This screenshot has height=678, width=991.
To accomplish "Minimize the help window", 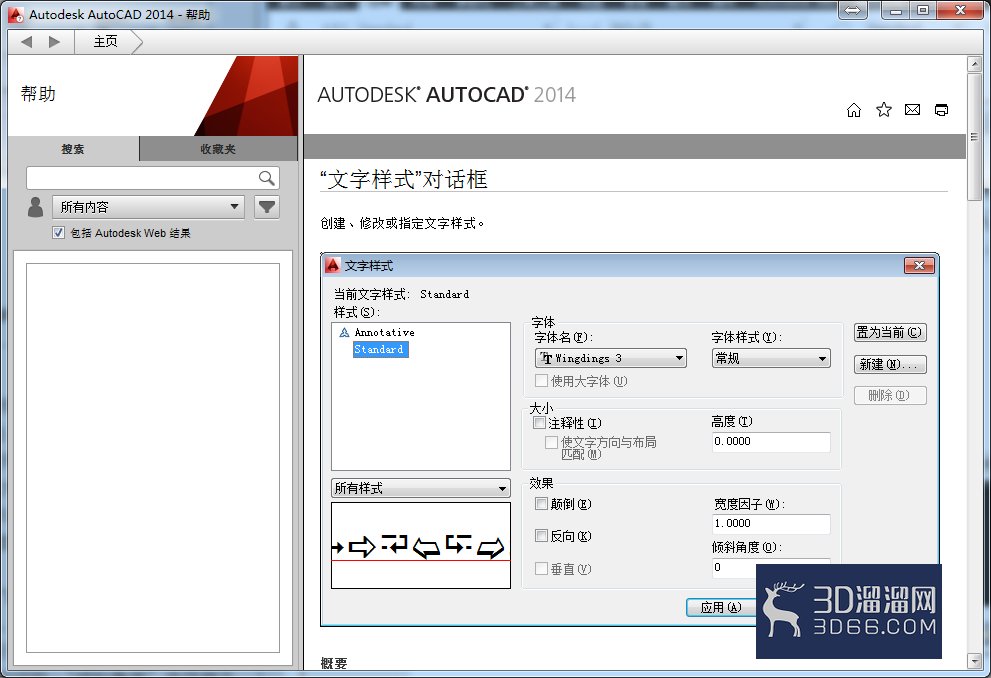I will click(896, 10).
